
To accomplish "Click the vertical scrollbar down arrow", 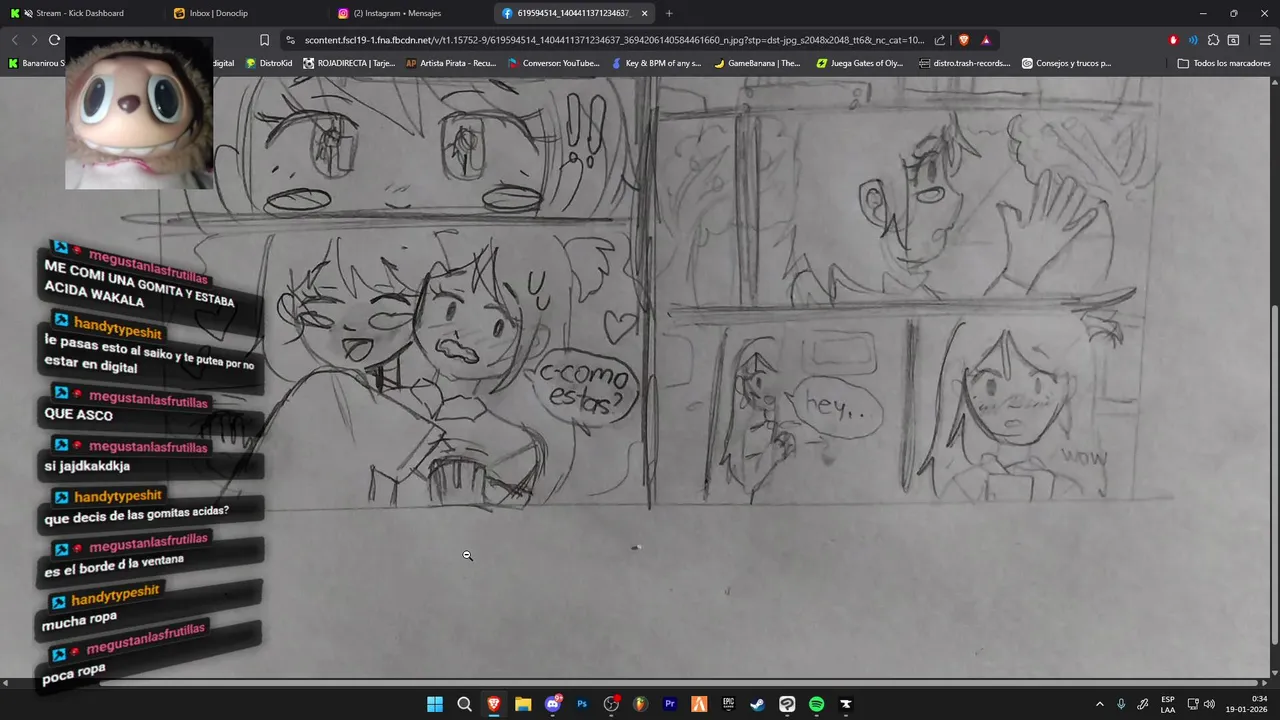I will tap(1275, 672).
